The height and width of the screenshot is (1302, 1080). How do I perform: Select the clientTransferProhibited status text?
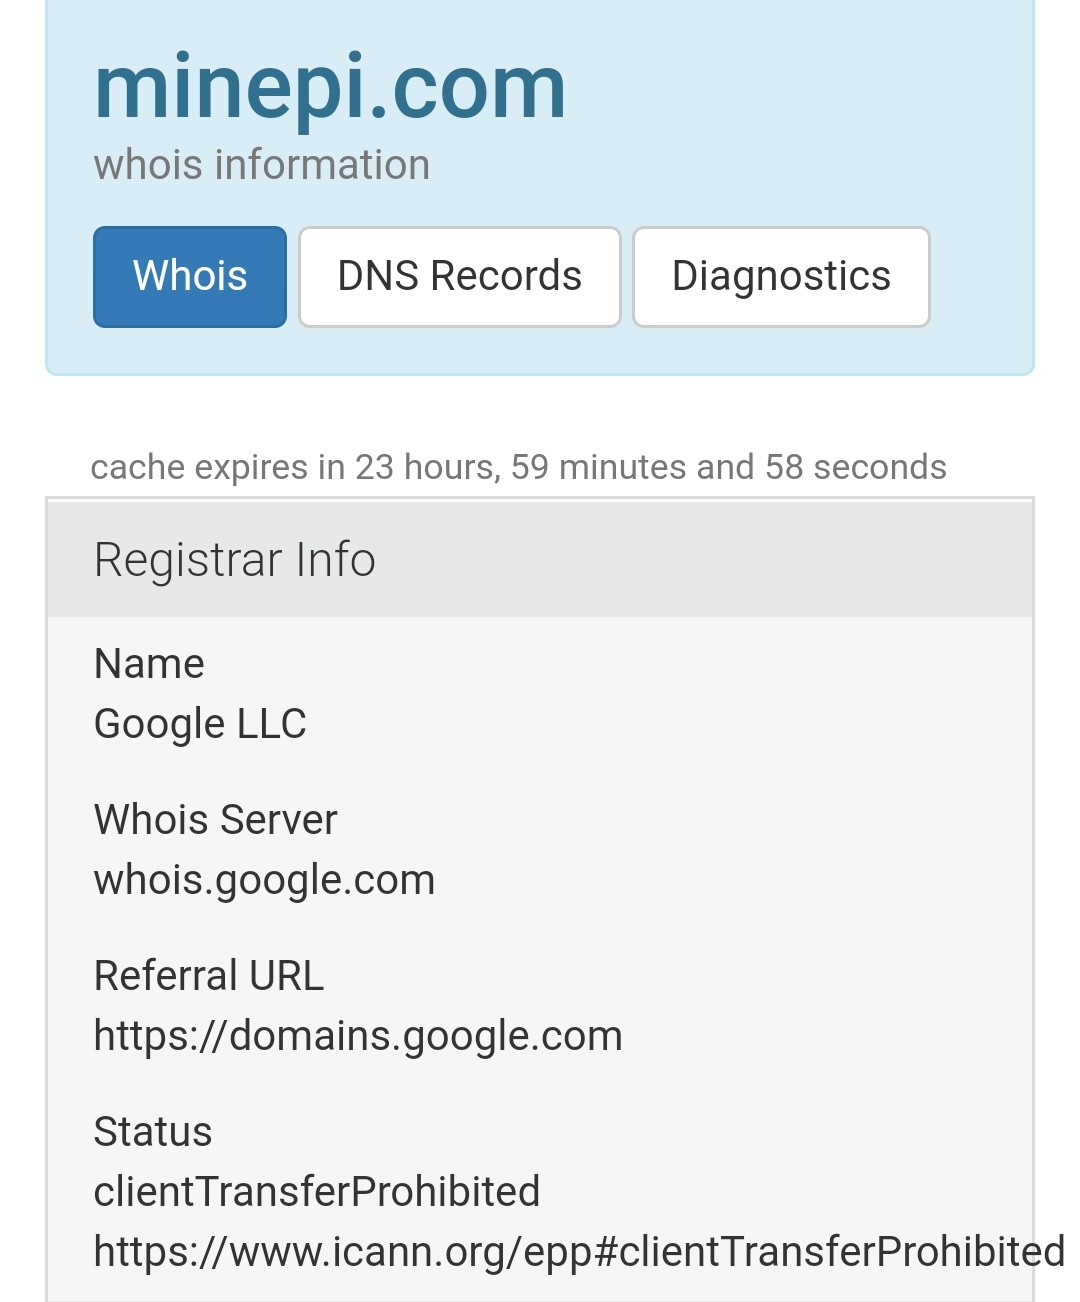(x=317, y=1192)
